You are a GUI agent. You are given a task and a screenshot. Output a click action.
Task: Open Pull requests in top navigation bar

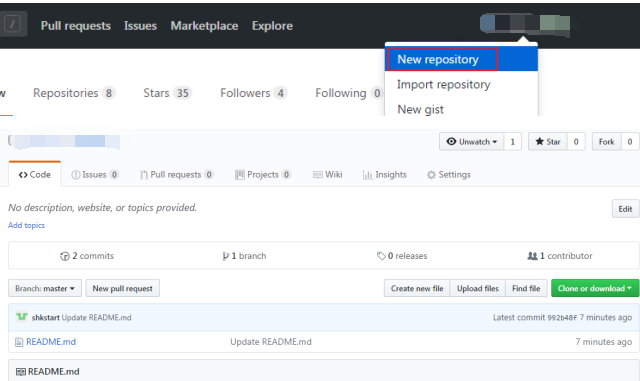pyautogui.click(x=76, y=26)
